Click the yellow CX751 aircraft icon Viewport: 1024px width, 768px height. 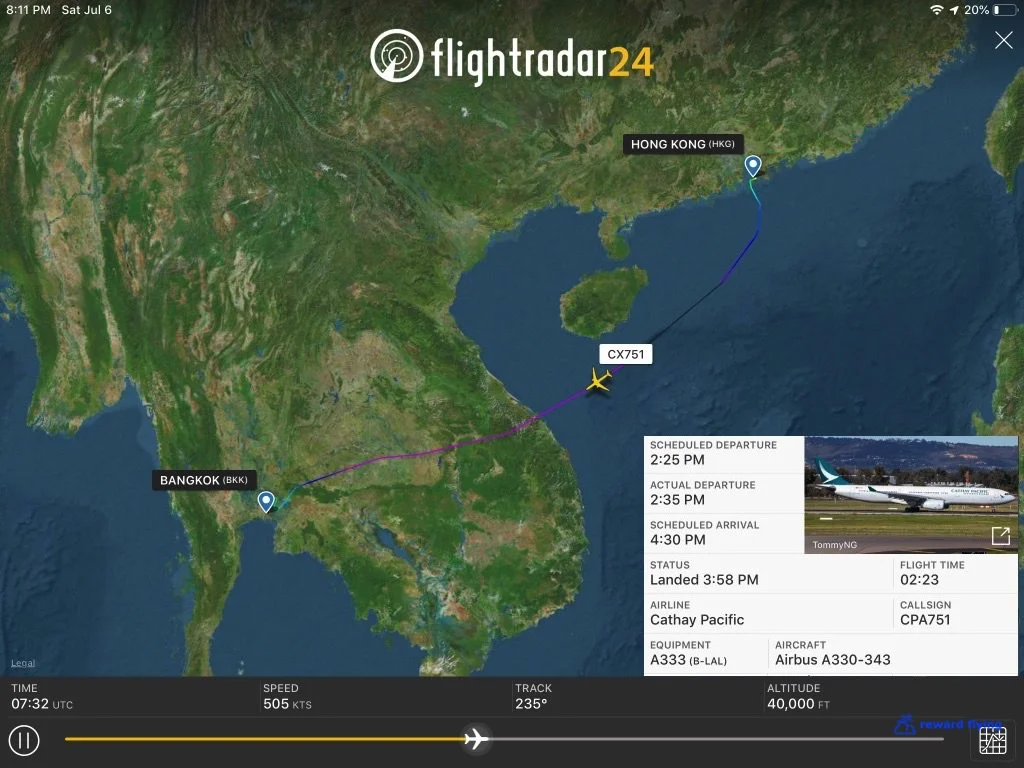(598, 380)
